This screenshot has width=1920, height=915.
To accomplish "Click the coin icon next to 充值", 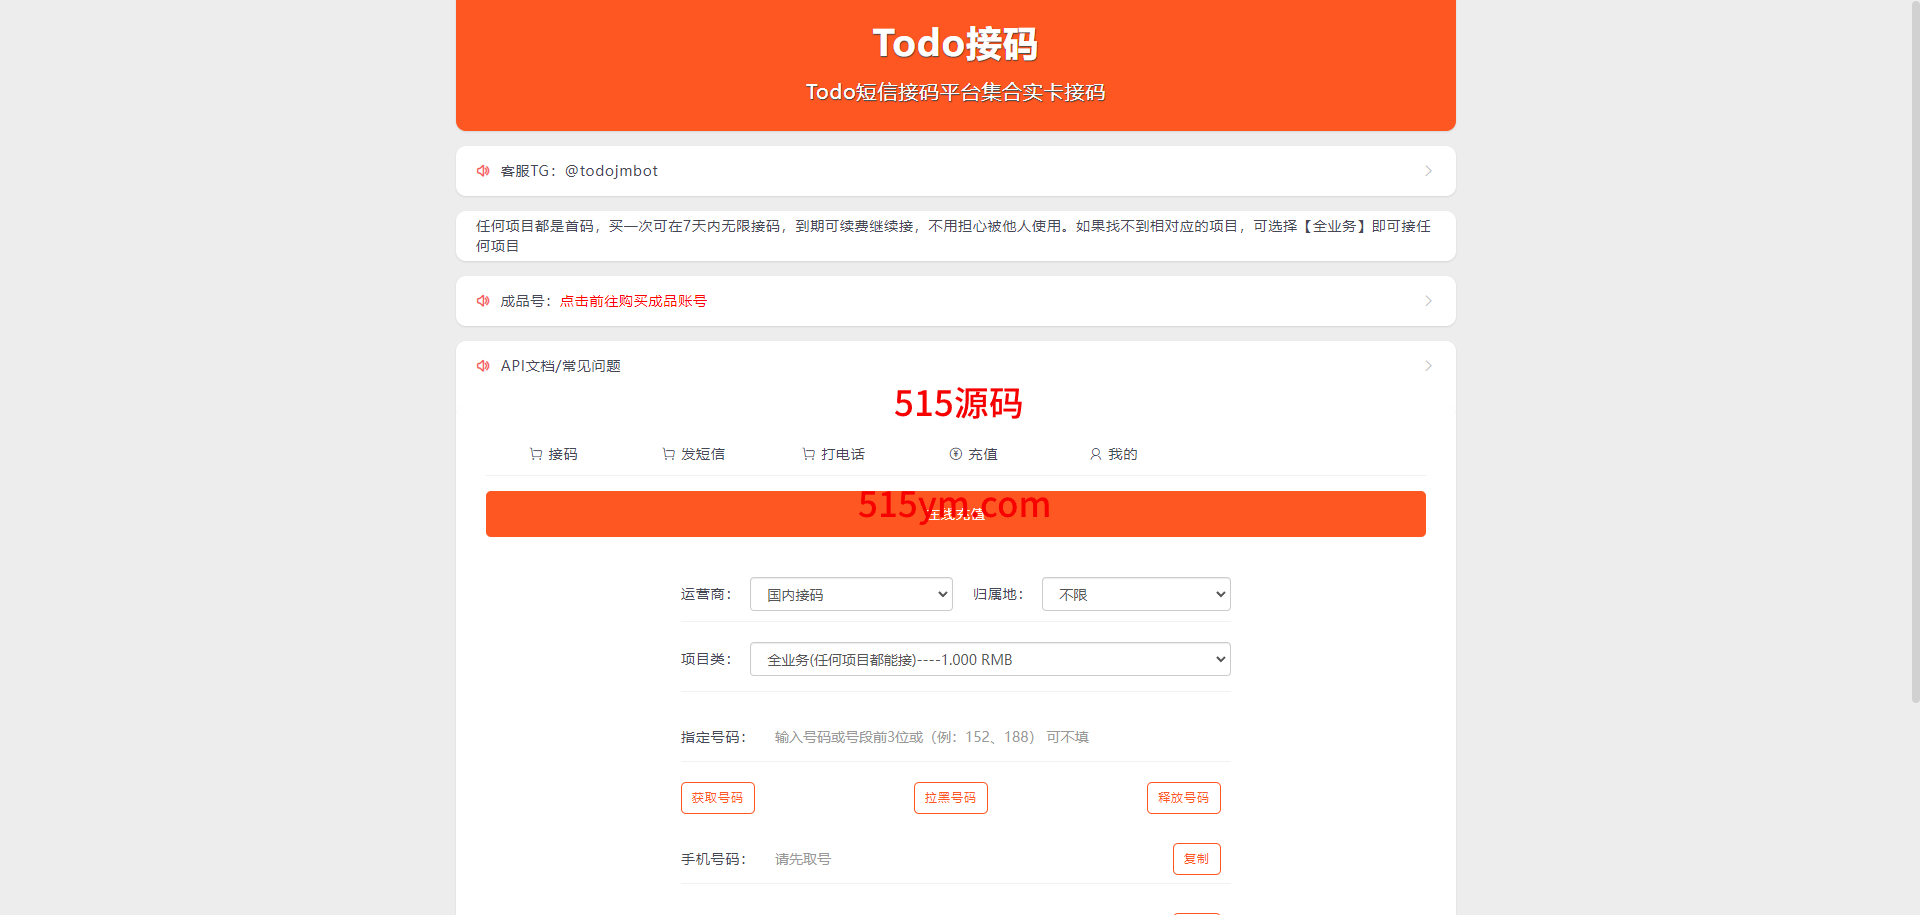I will click(x=956, y=454).
